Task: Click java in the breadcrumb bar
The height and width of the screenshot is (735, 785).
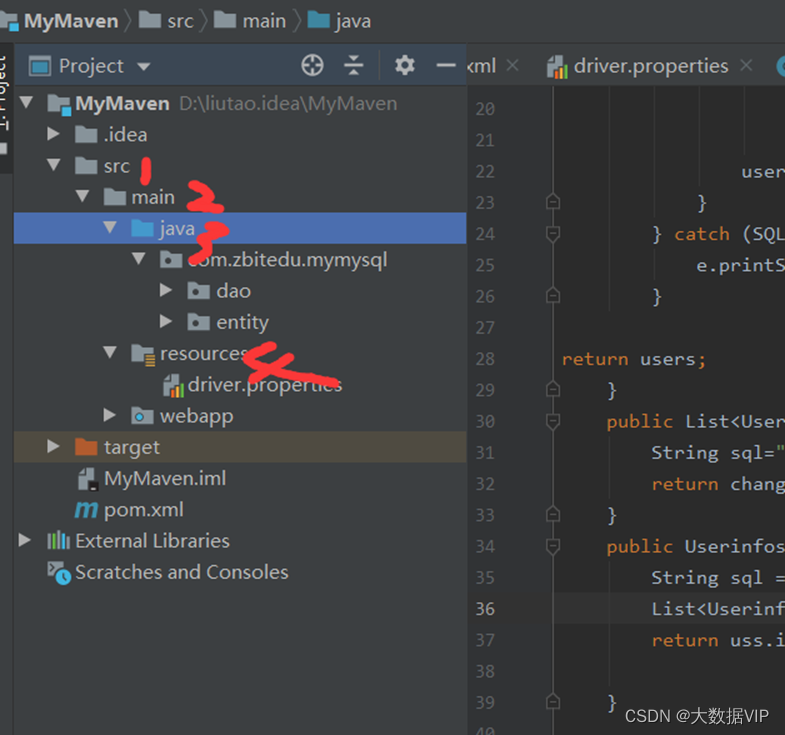Action: tap(353, 22)
